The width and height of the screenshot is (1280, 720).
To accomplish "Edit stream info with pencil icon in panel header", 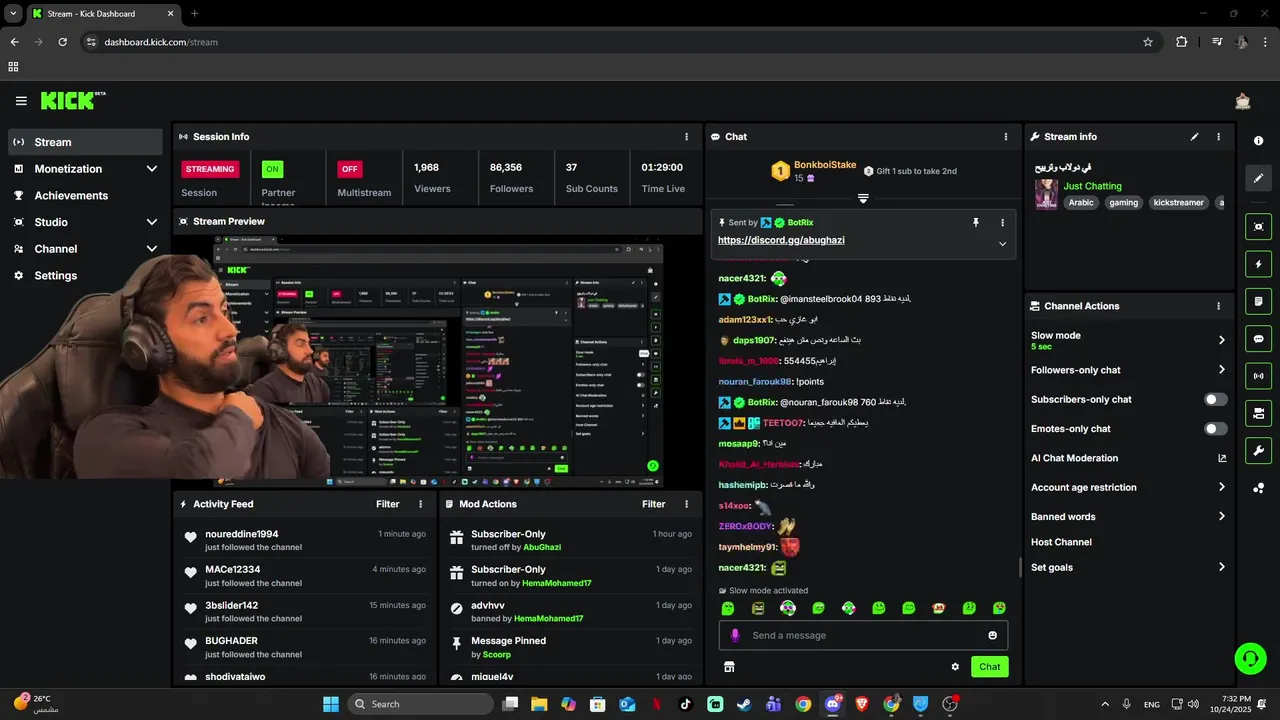I will [1194, 137].
